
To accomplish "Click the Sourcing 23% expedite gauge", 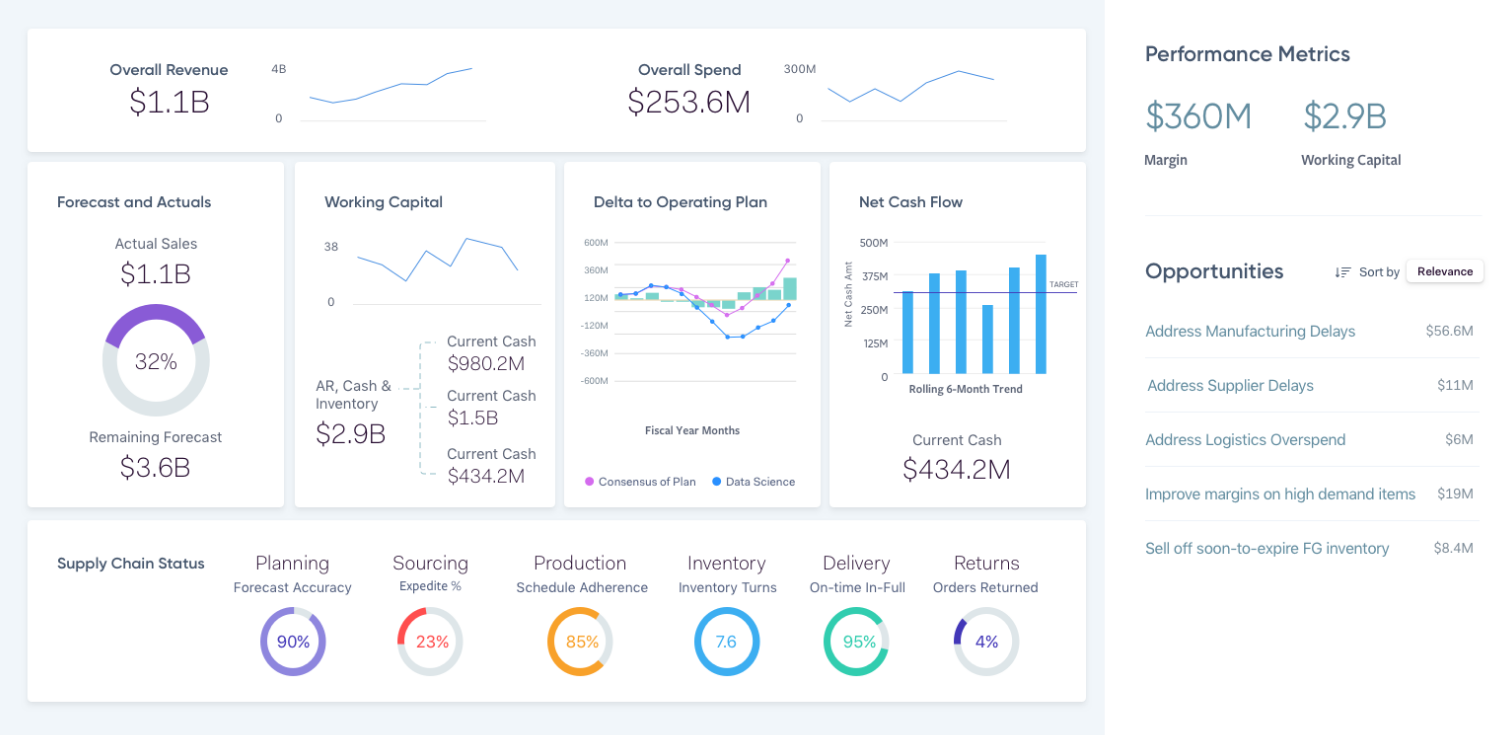I will [x=431, y=642].
